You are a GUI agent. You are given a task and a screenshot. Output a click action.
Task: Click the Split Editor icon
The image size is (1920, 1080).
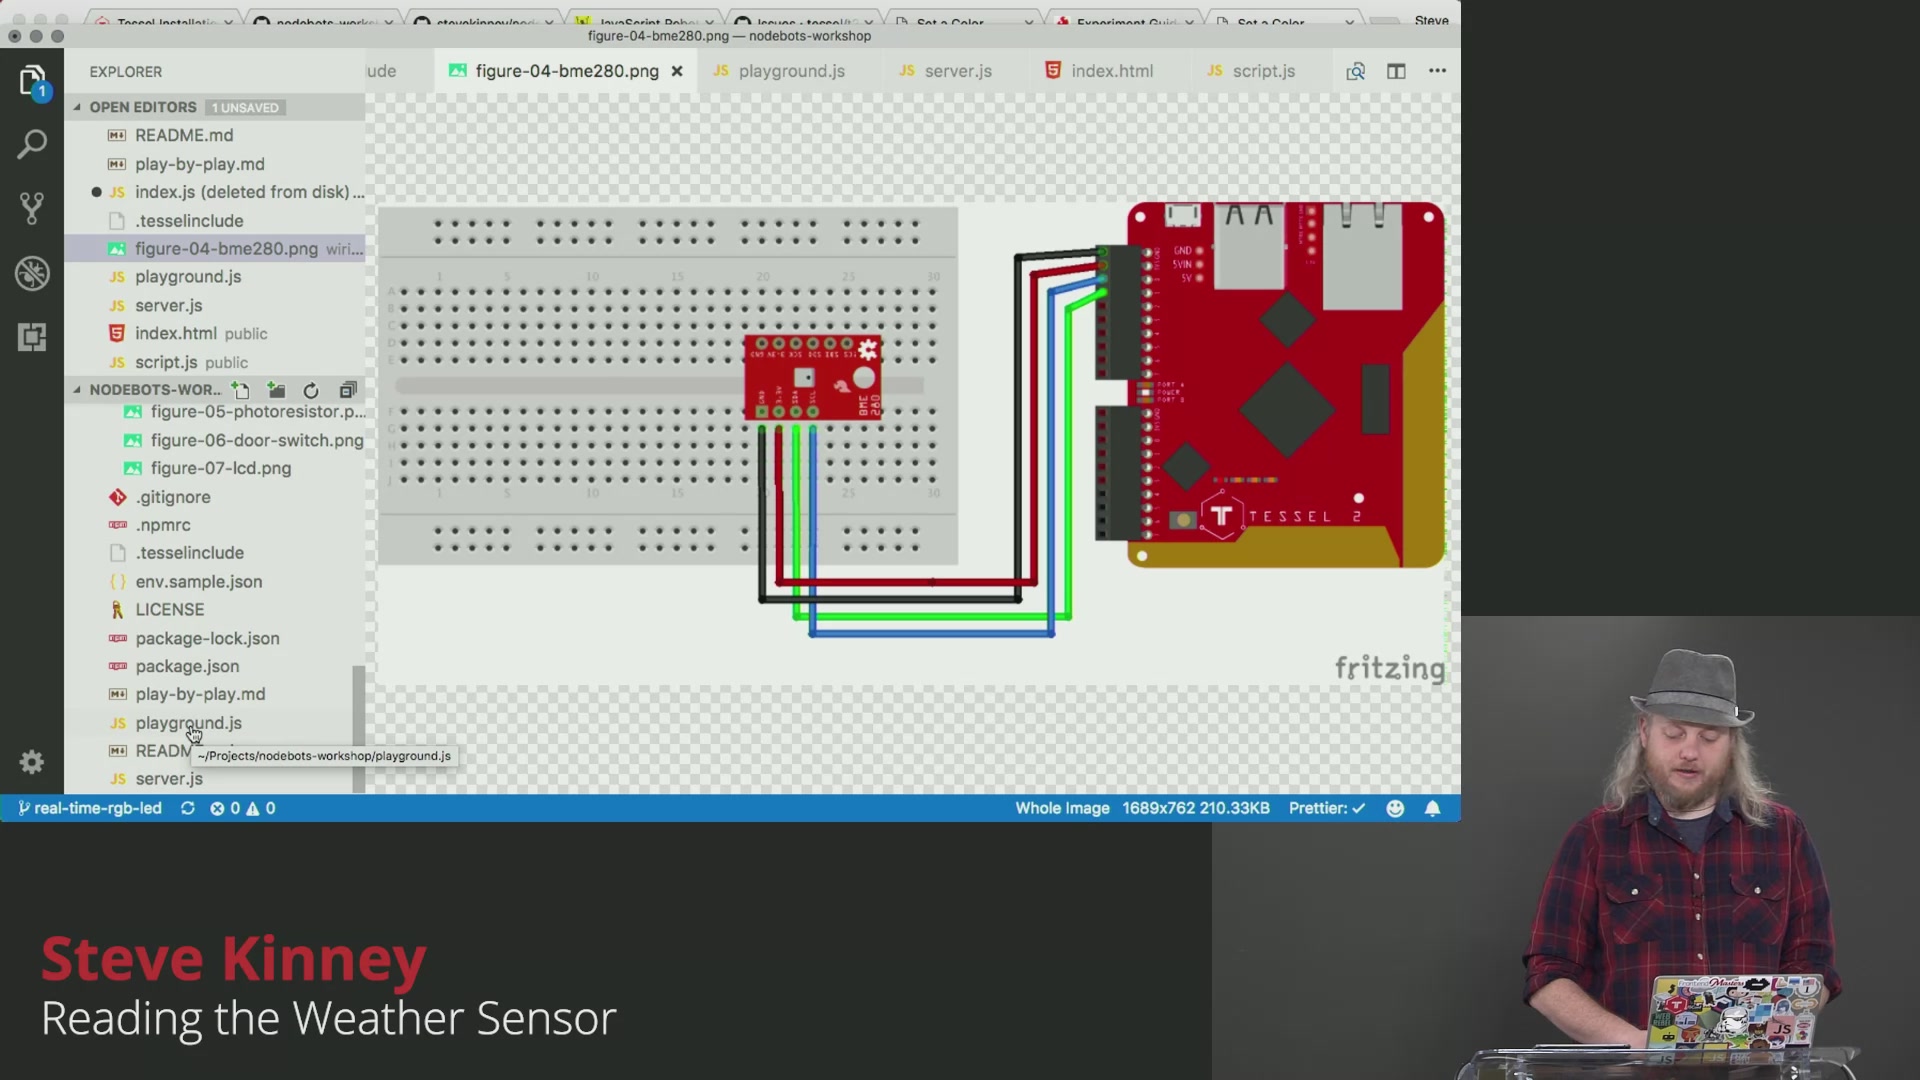pyautogui.click(x=1396, y=71)
